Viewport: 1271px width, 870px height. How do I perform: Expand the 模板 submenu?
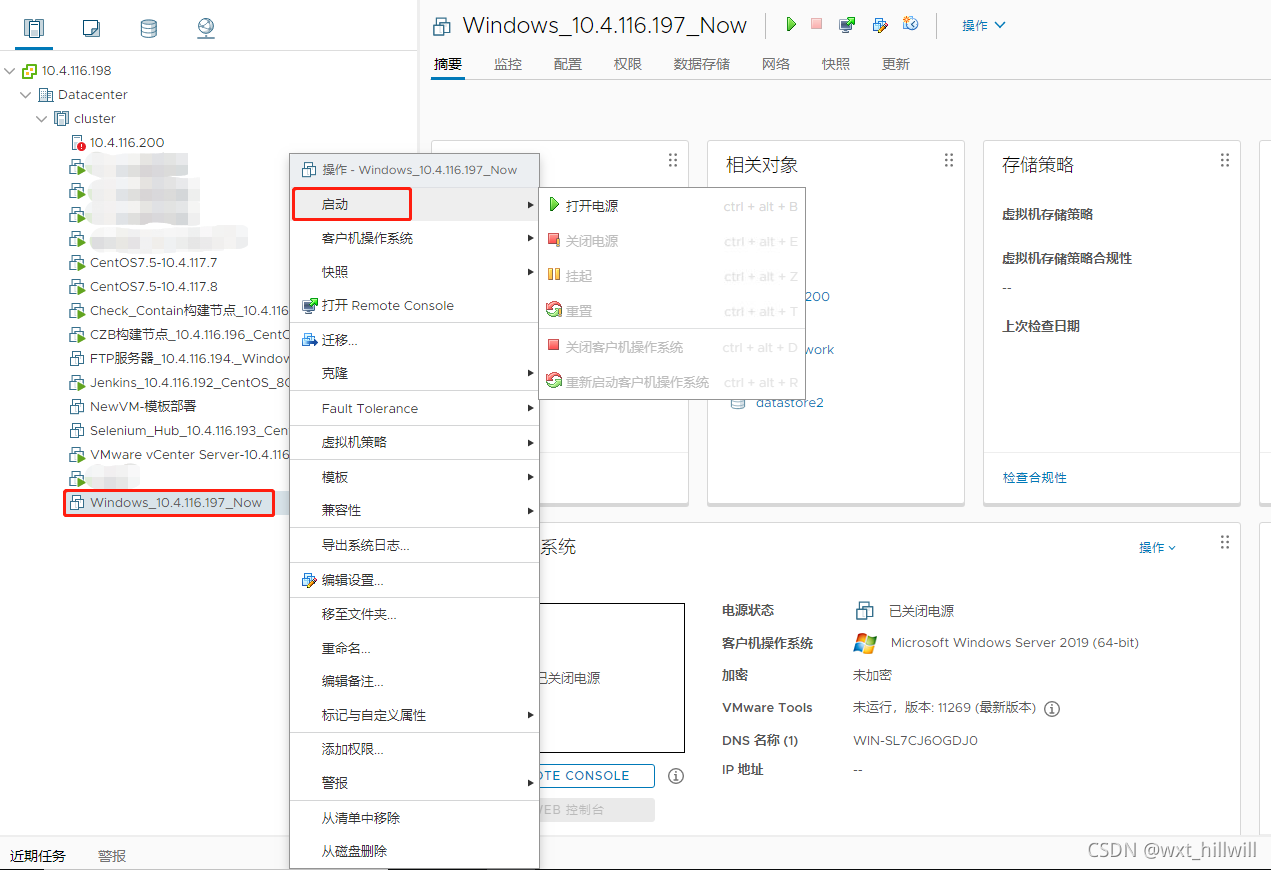pos(414,477)
